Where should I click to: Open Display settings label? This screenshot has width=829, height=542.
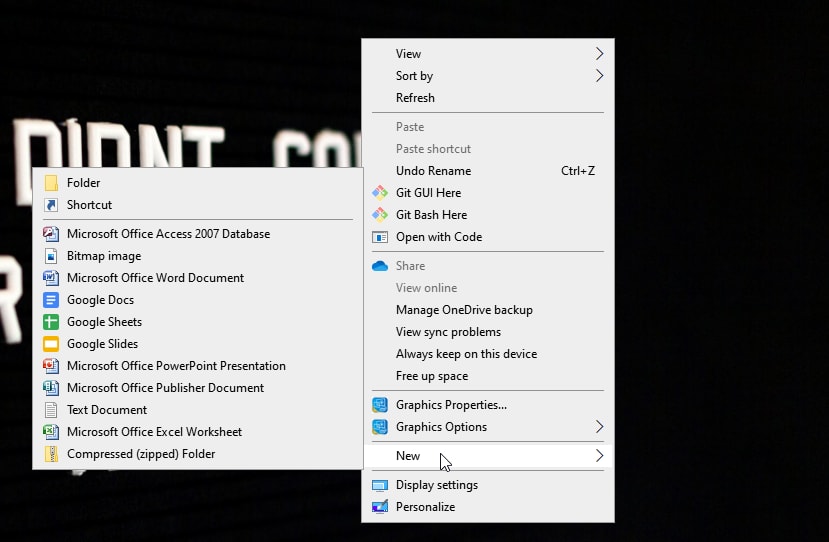(437, 485)
